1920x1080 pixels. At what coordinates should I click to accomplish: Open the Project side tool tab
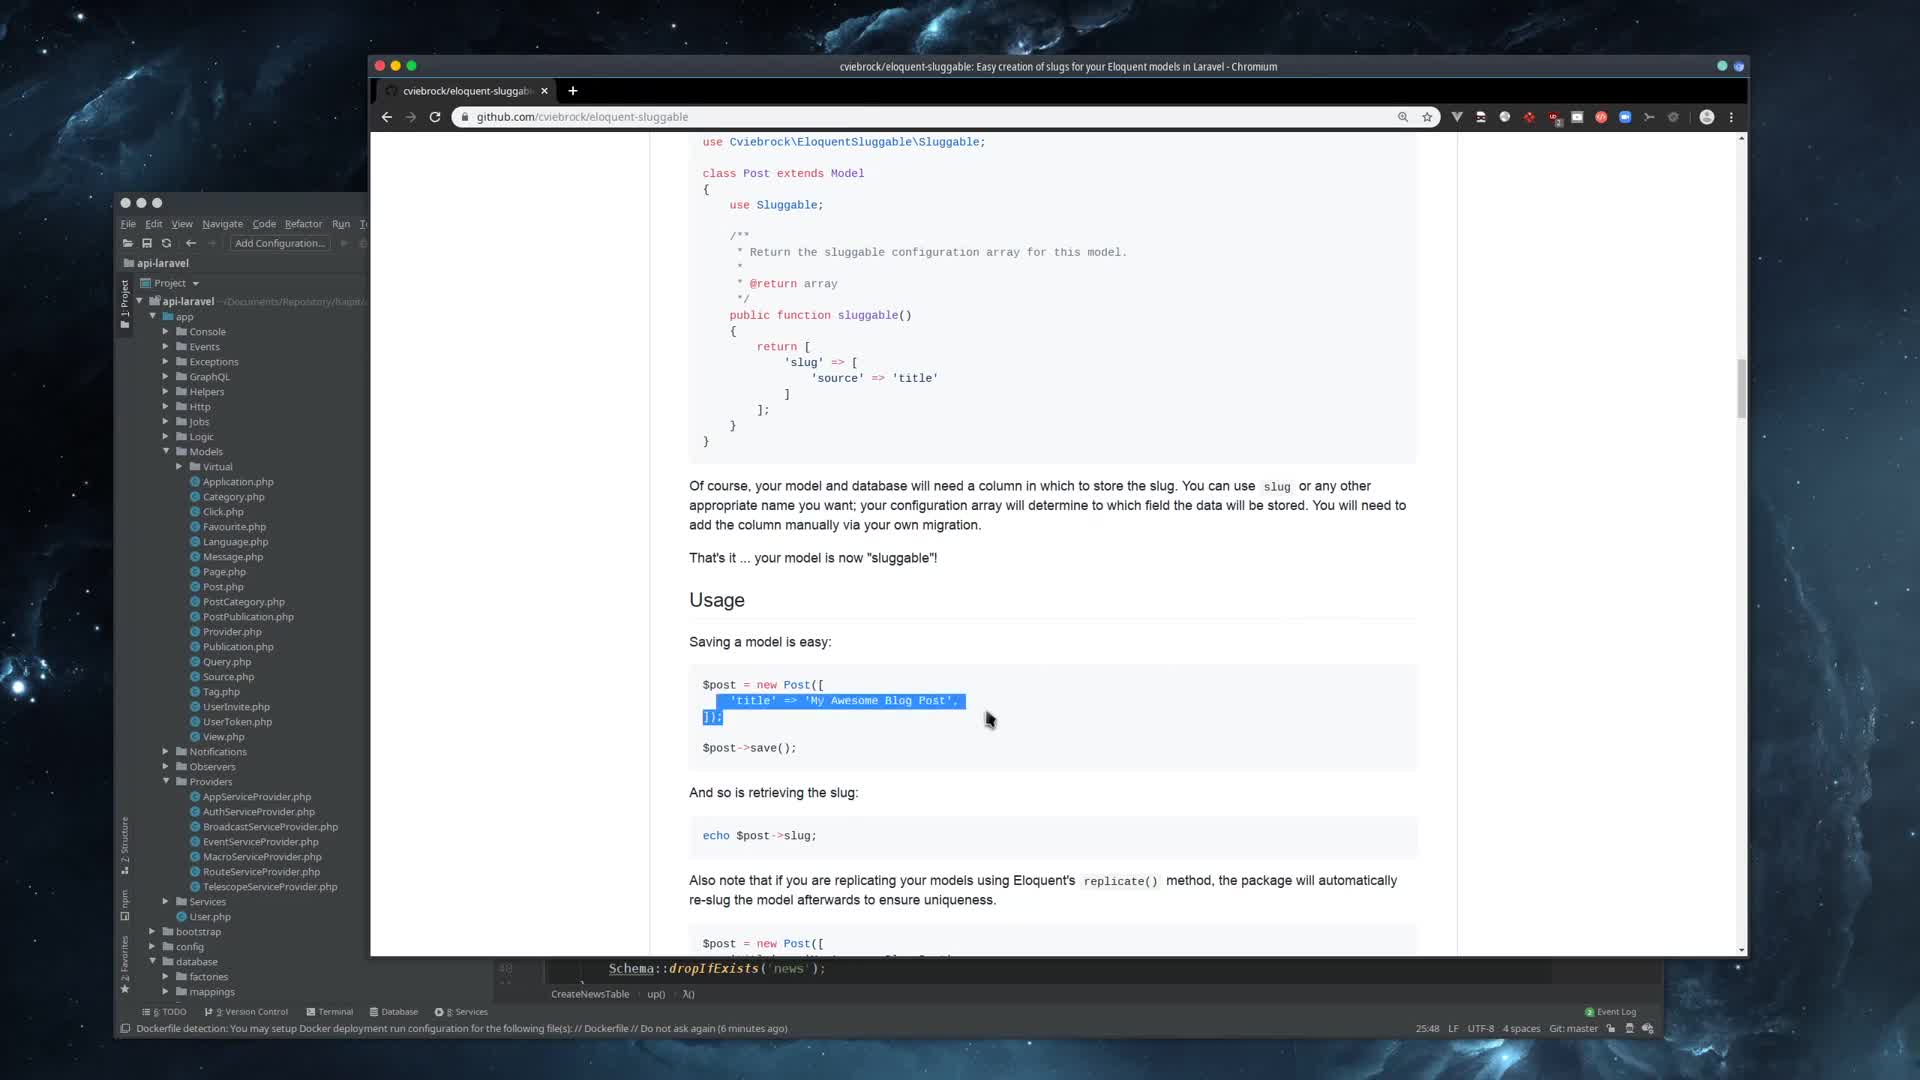coord(124,304)
